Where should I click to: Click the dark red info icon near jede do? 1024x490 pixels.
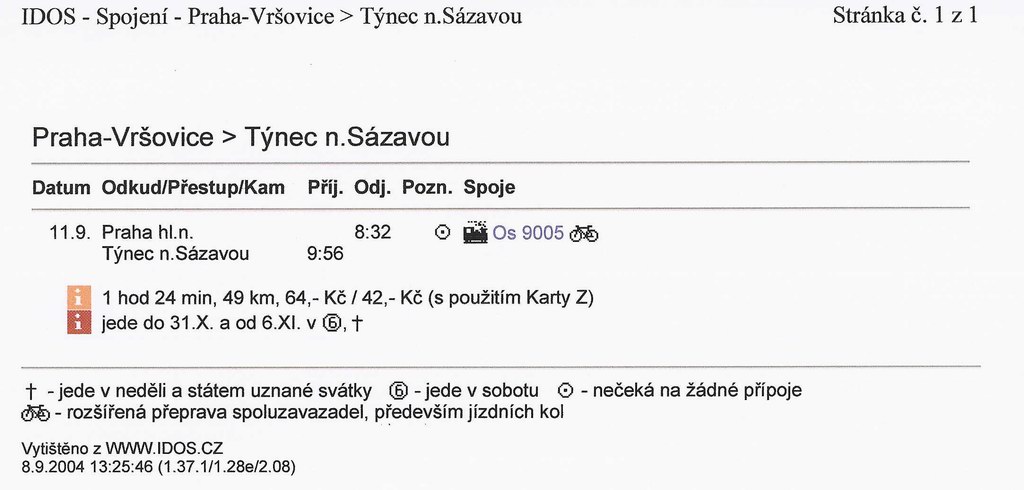pos(79,322)
